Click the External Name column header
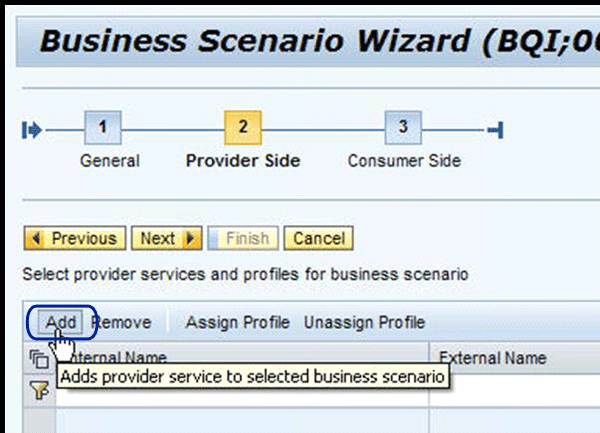The image size is (600, 433). point(492,358)
